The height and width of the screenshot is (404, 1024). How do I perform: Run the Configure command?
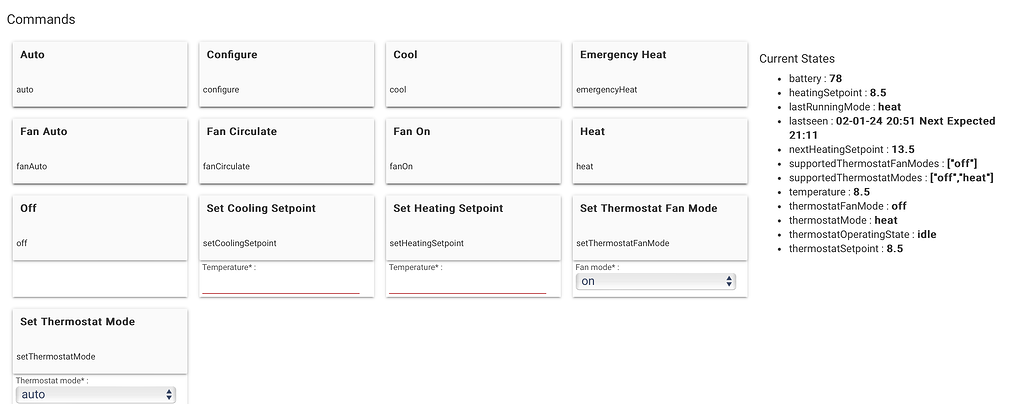tap(286, 72)
